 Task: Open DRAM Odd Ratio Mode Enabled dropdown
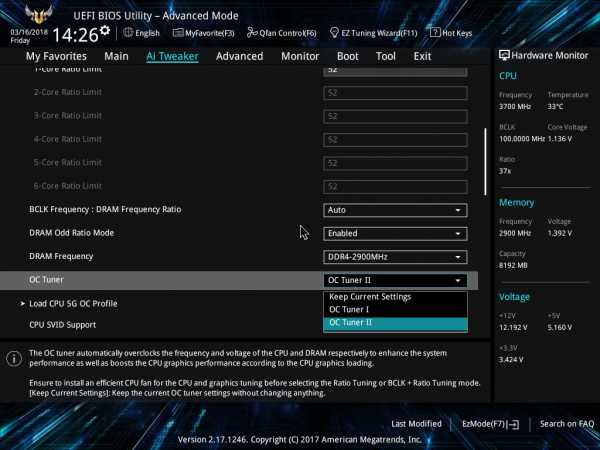(395, 233)
